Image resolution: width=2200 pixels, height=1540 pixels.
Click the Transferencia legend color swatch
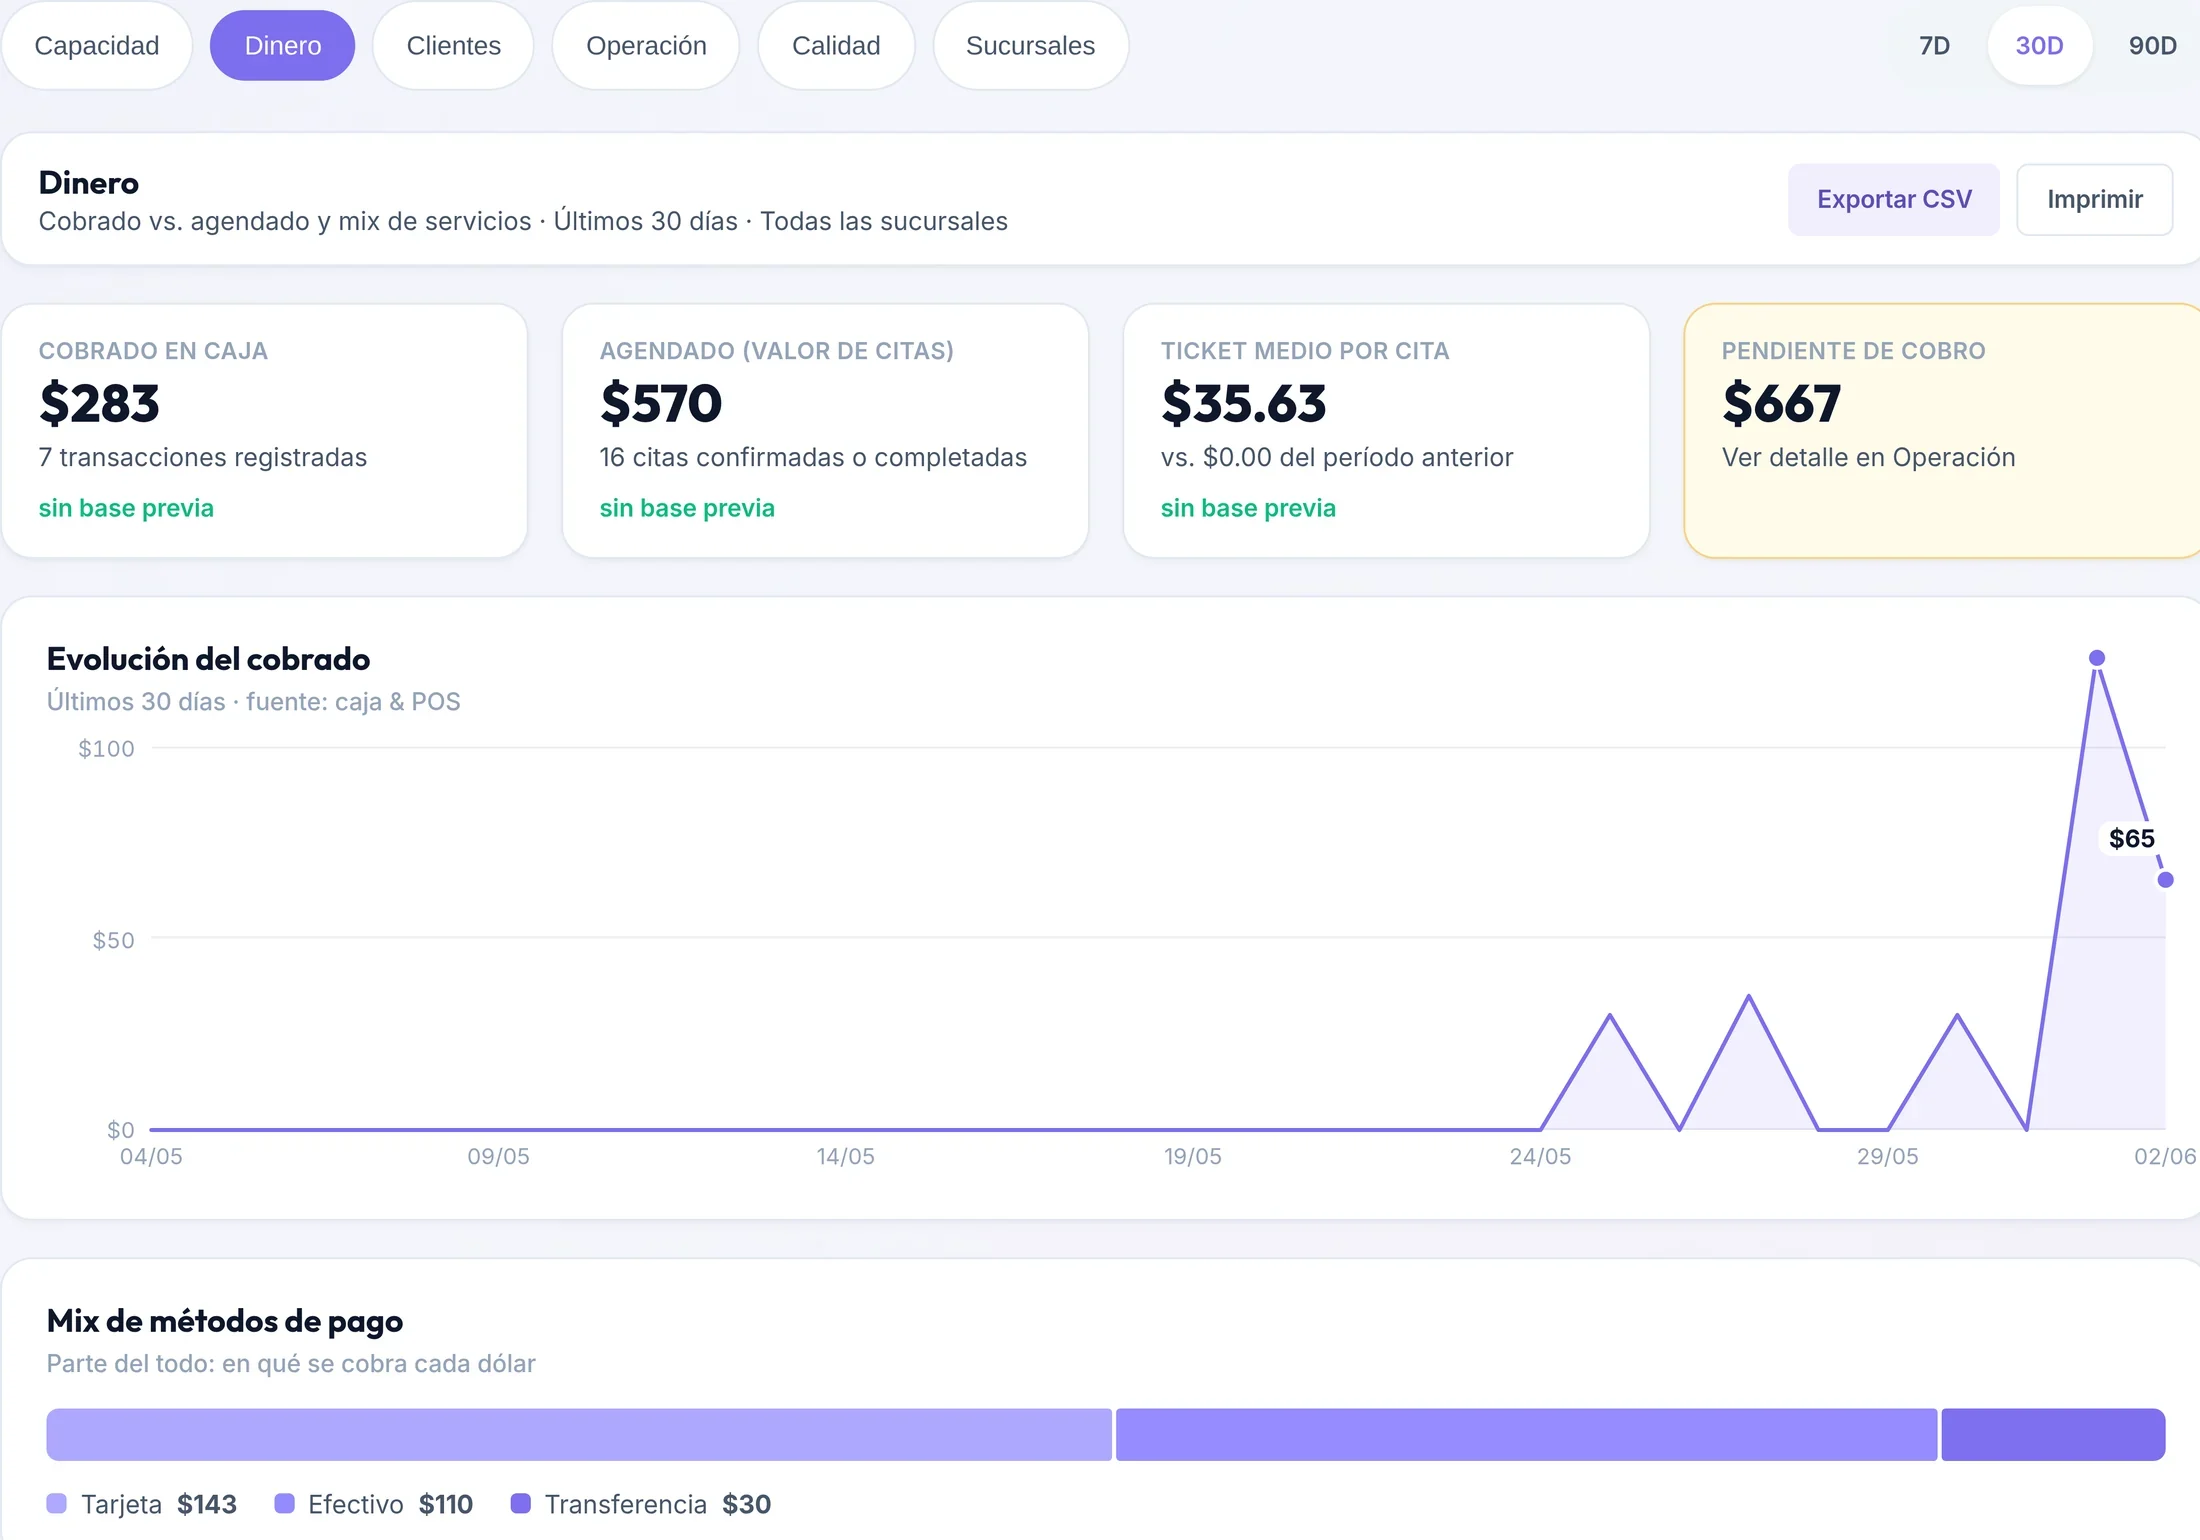520,1504
